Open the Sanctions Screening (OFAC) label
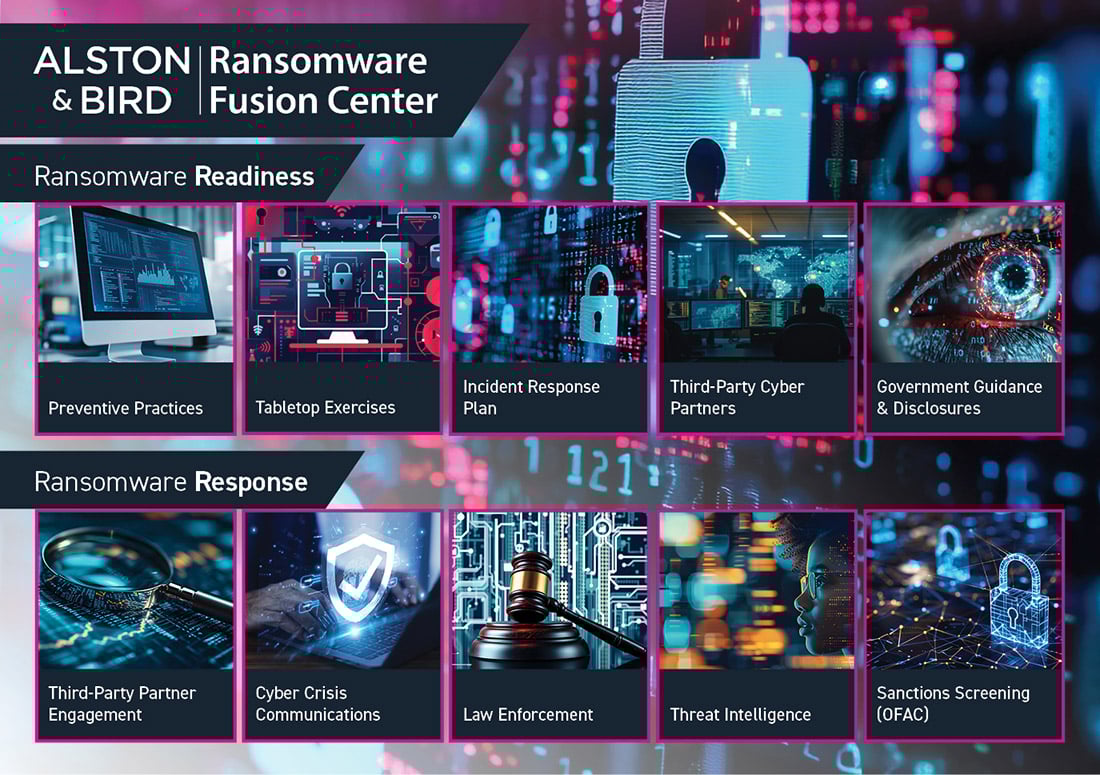 click(952, 703)
